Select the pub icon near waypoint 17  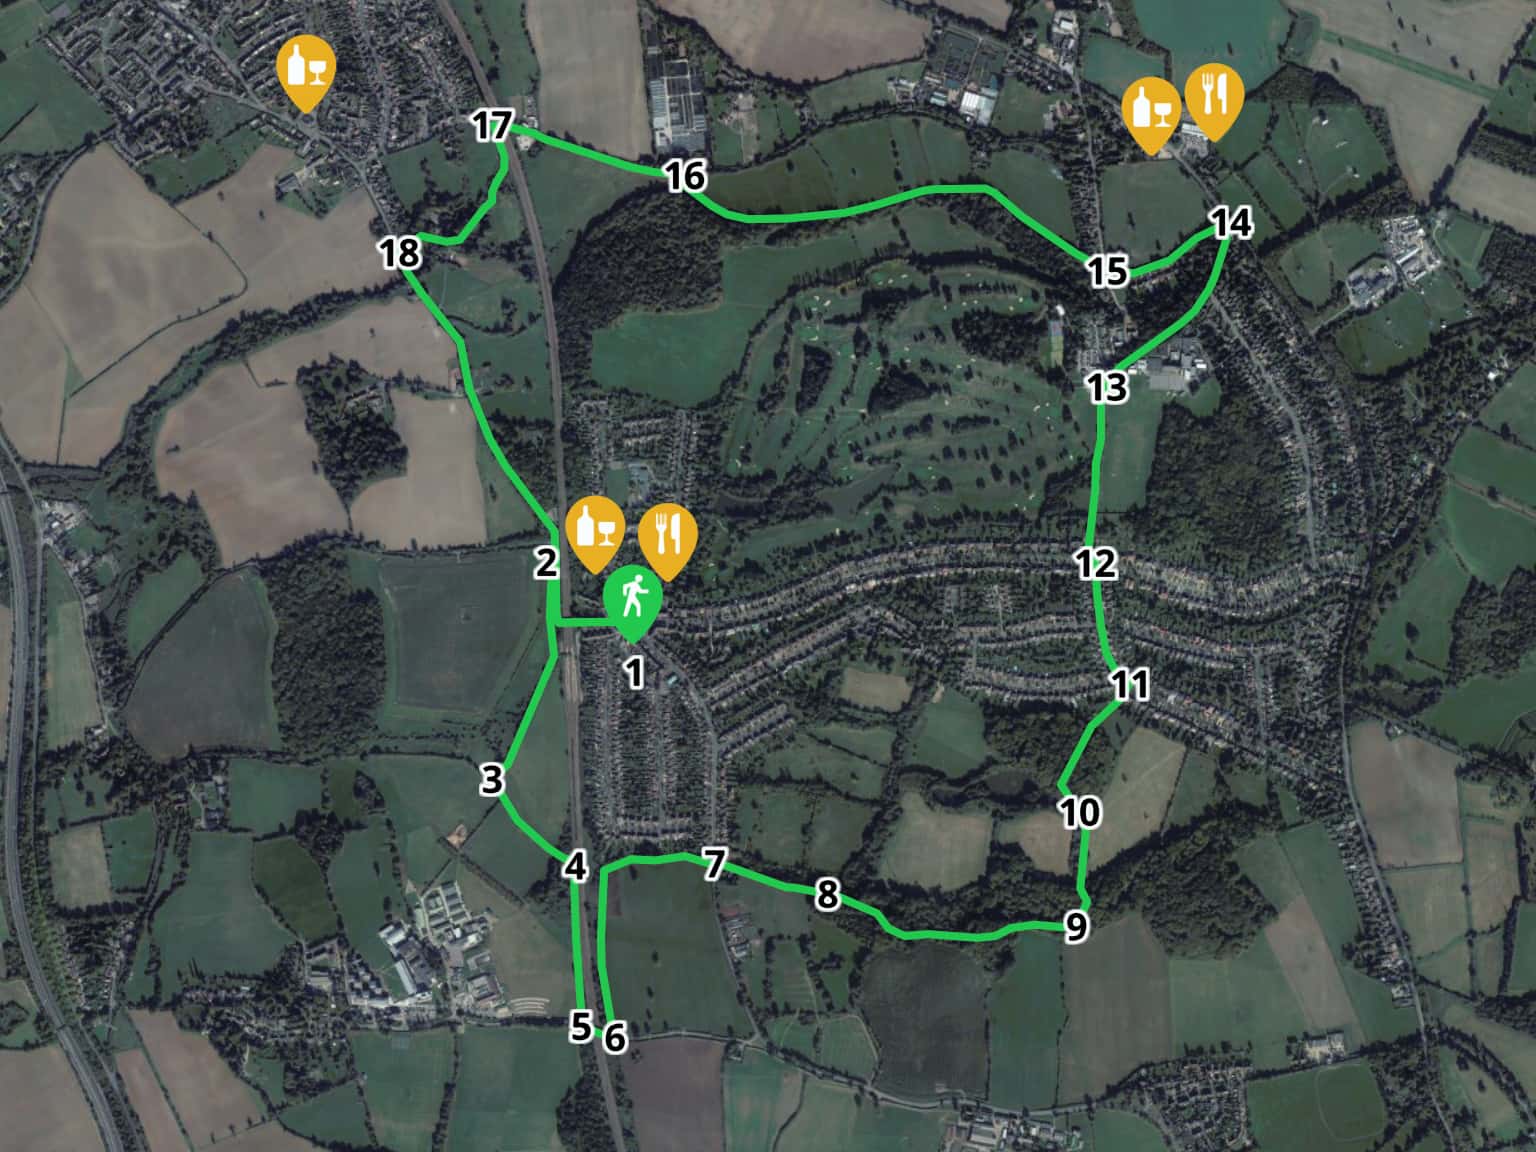pyautogui.click(x=306, y=73)
